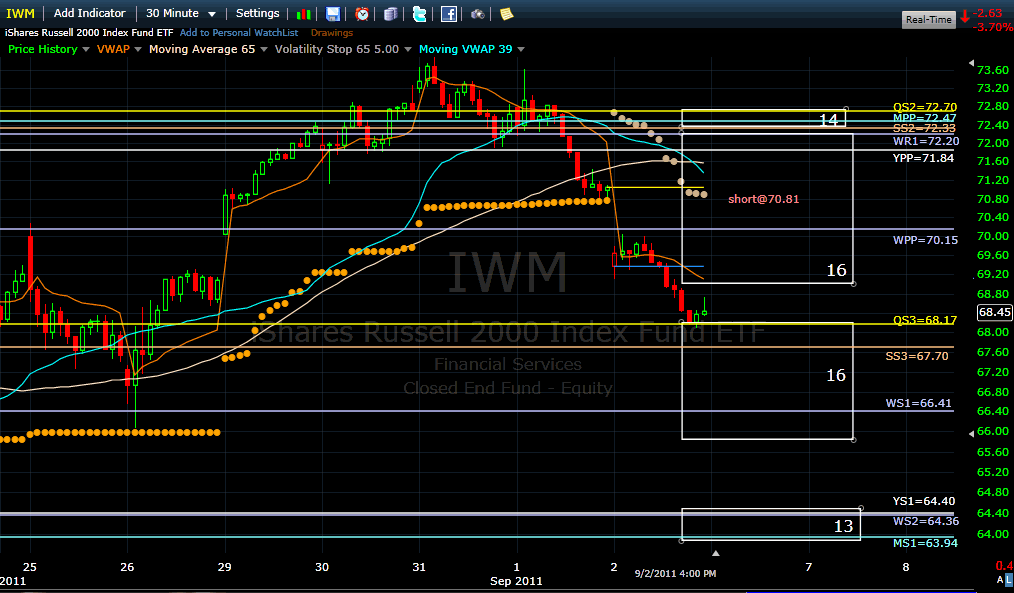
Task: Click the triangle handle beside 73.60
Action: [971, 63]
